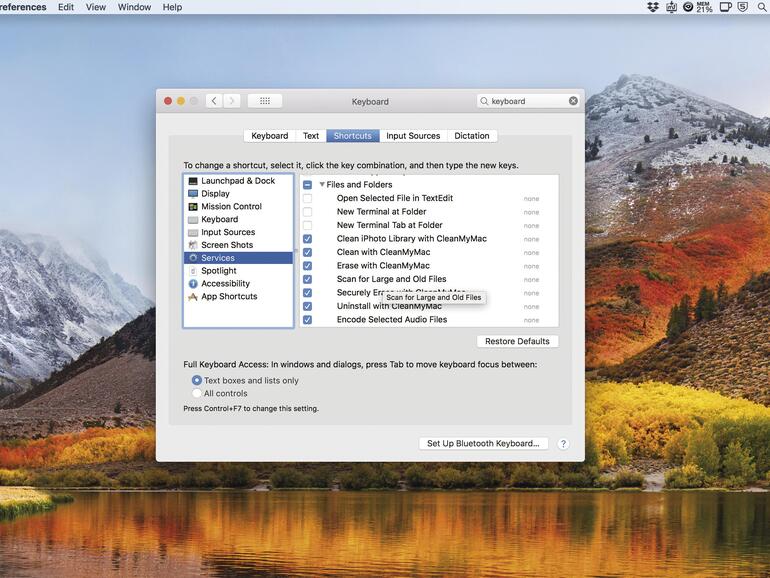Open the Help menu
Image resolution: width=770 pixels, height=578 pixels.
coord(172,7)
